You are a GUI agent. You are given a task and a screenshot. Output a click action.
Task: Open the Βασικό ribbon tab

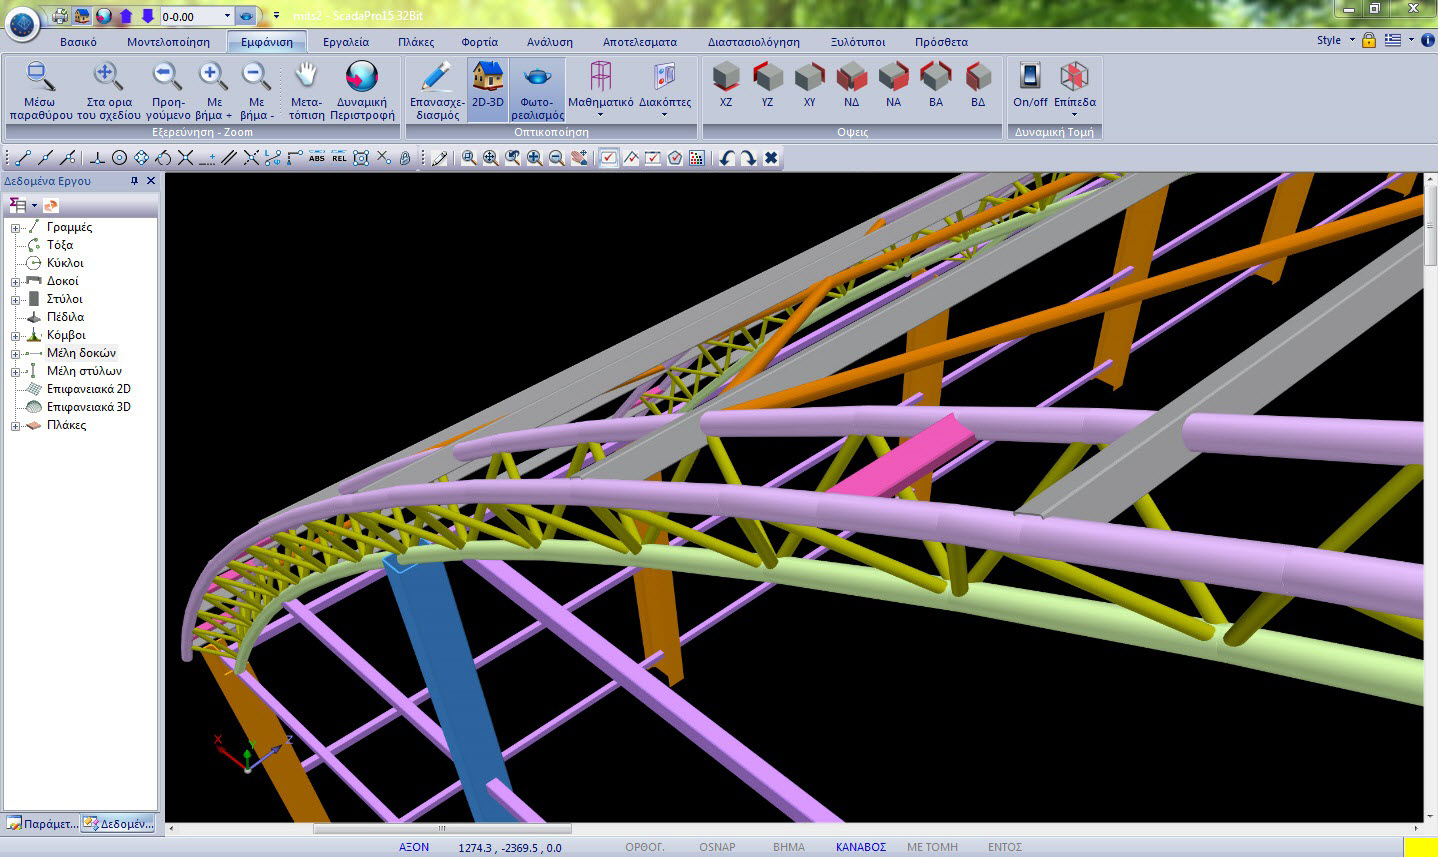(x=78, y=42)
